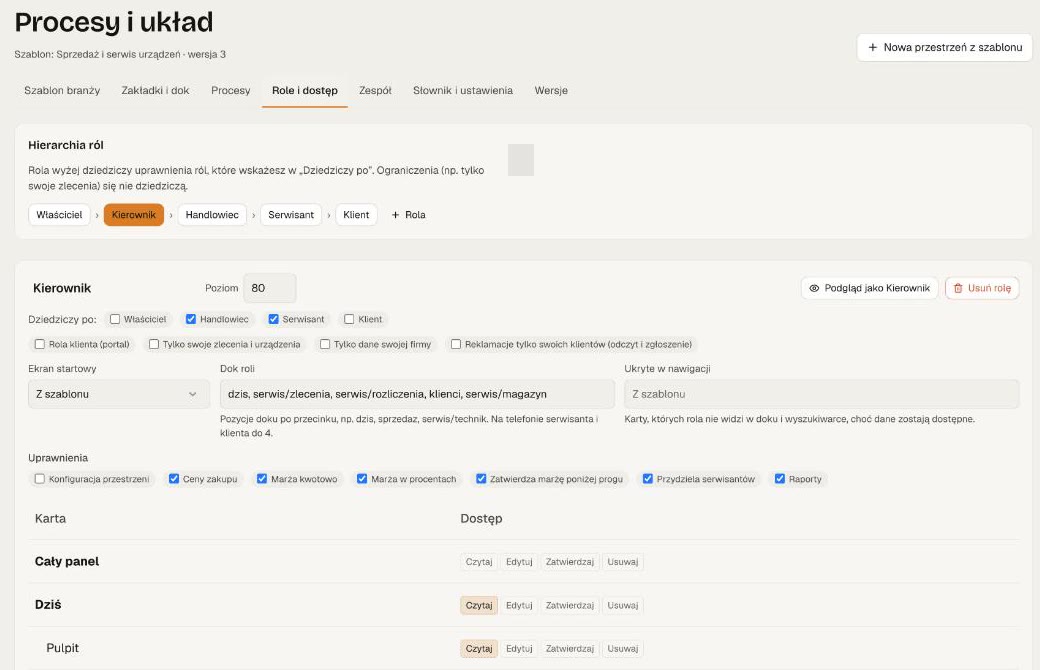Toggle Czytaj for Cały panel

[479, 562]
